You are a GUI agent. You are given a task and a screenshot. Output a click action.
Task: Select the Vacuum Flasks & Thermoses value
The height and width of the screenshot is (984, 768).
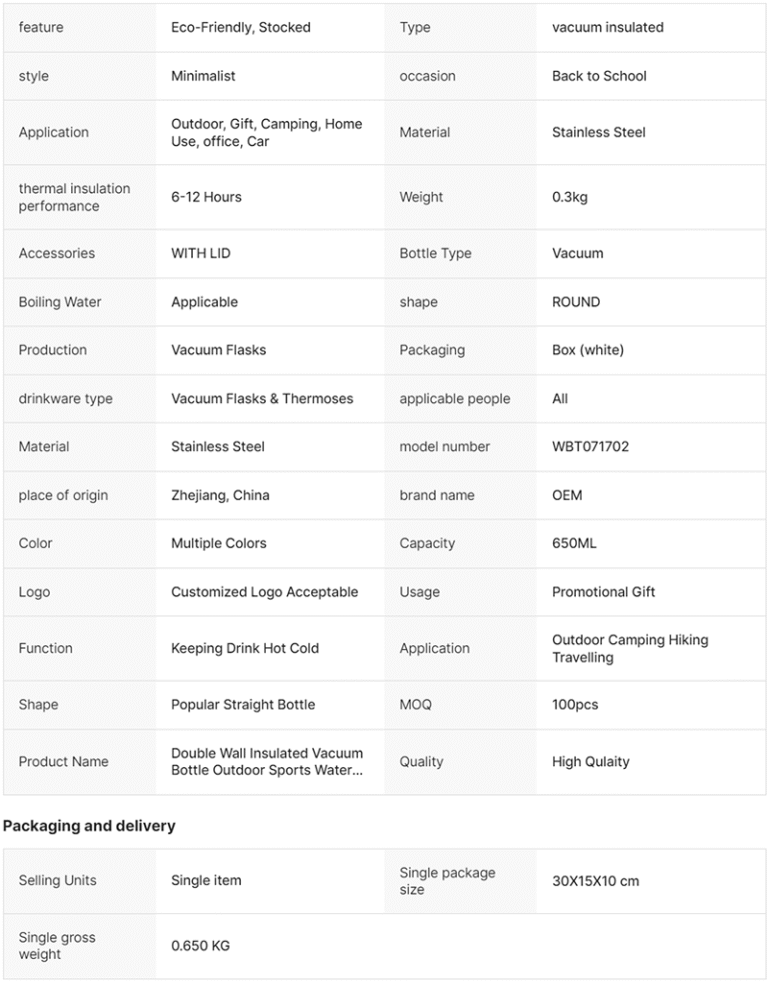tap(262, 398)
